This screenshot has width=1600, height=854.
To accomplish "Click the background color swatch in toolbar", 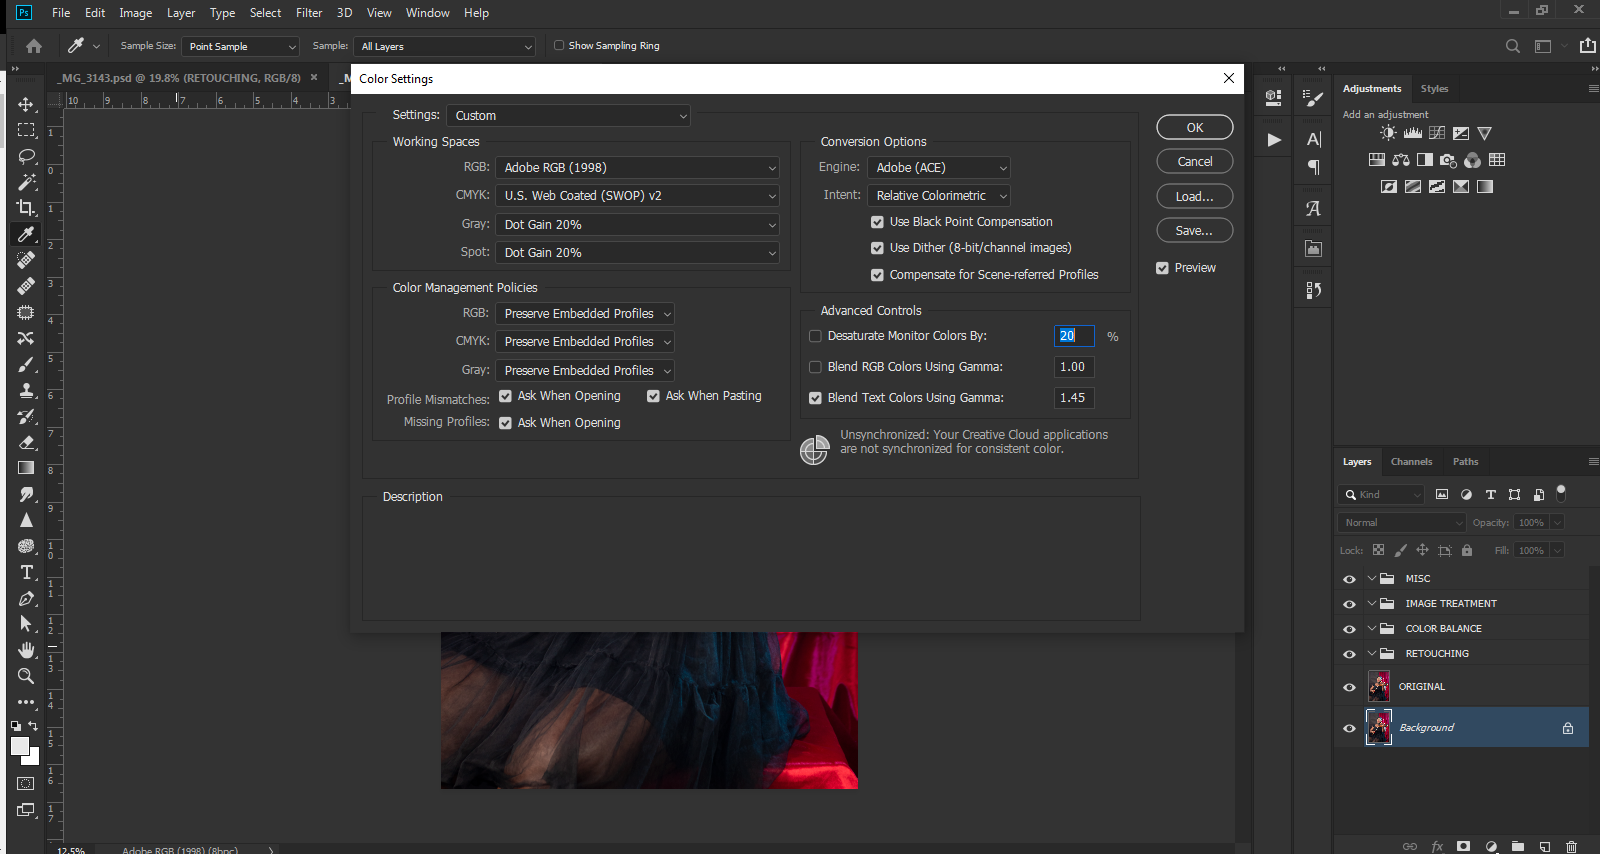I will tap(33, 759).
